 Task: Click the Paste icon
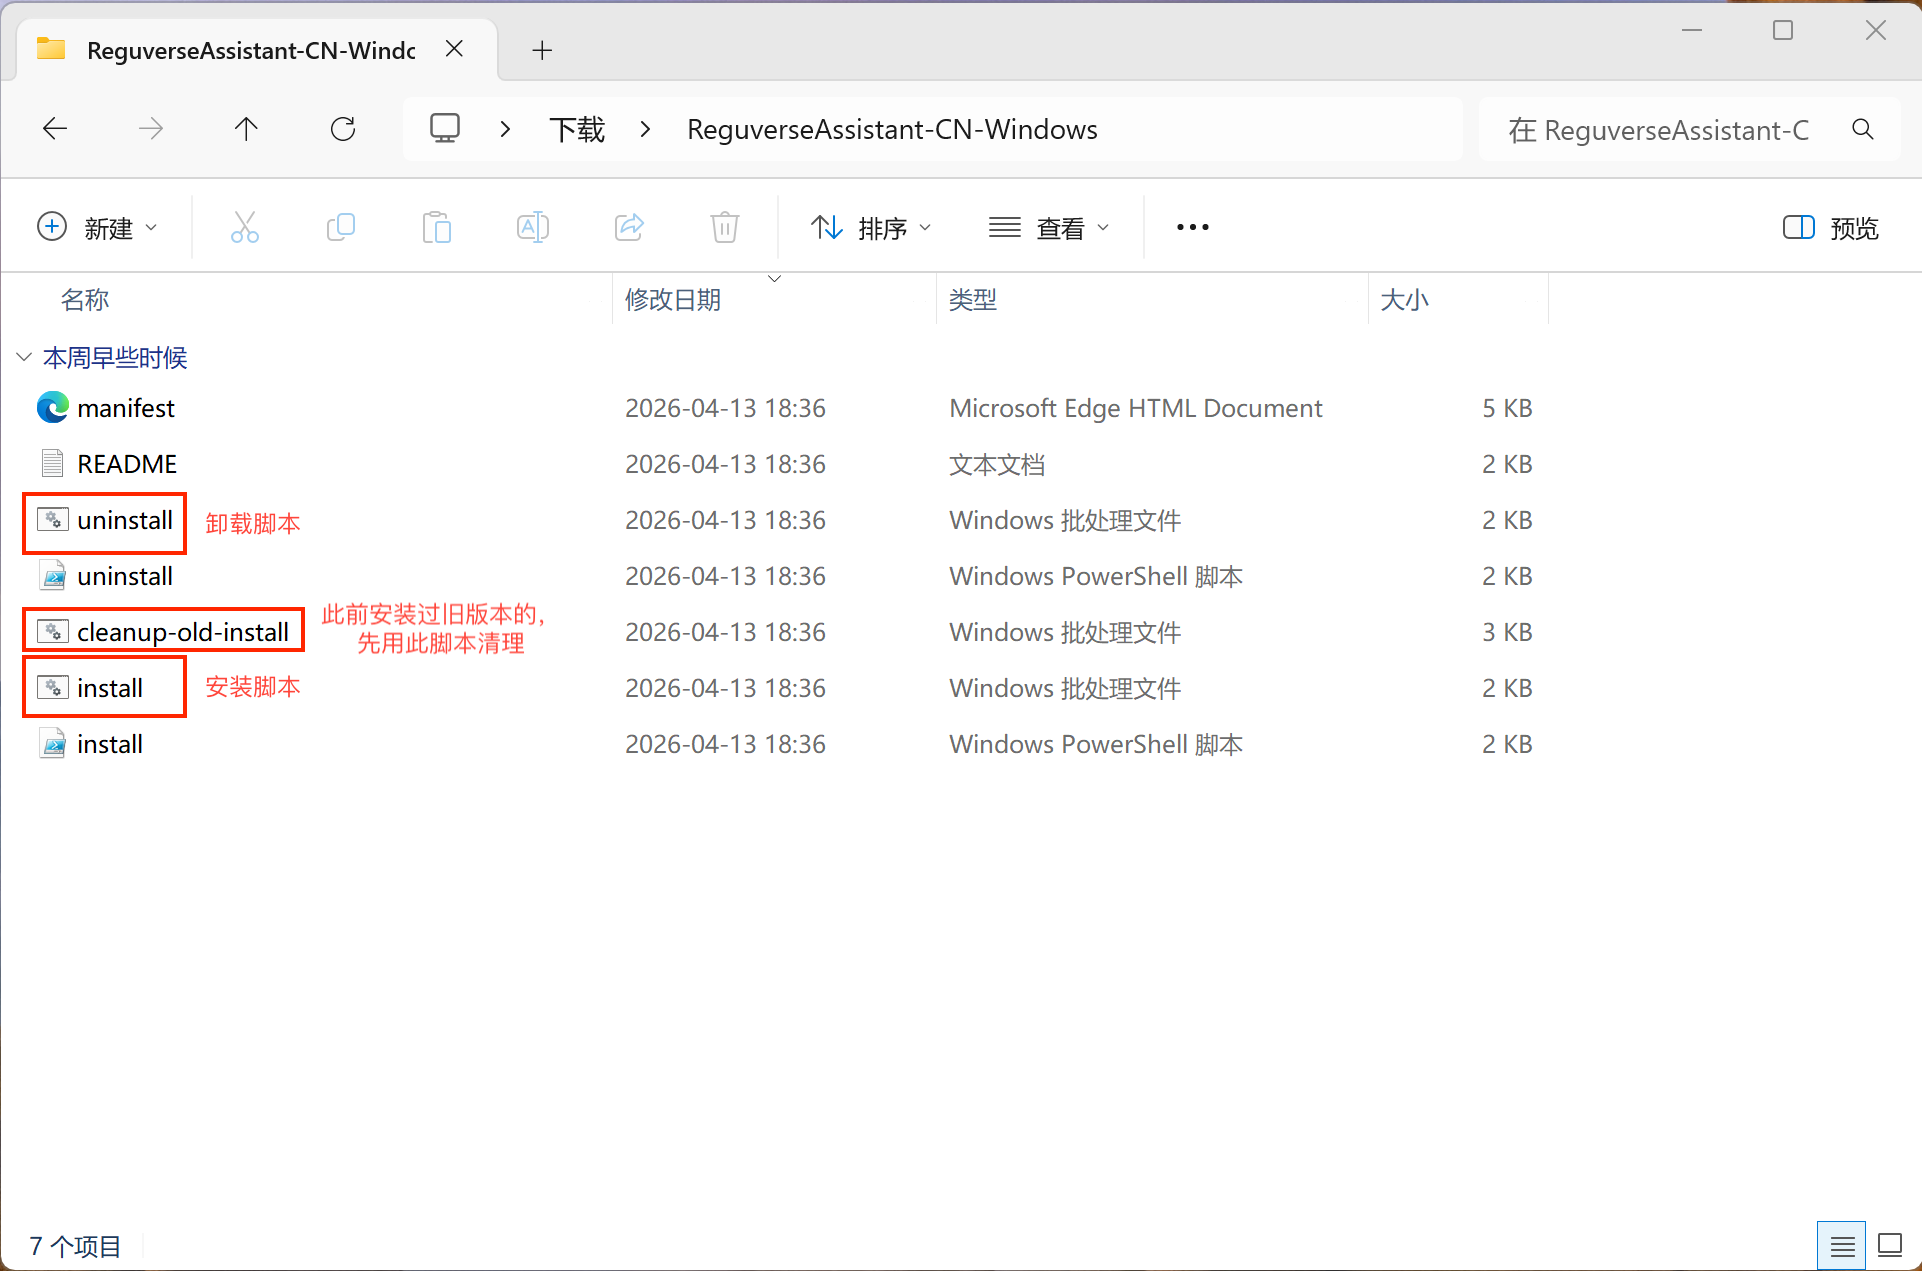click(437, 227)
